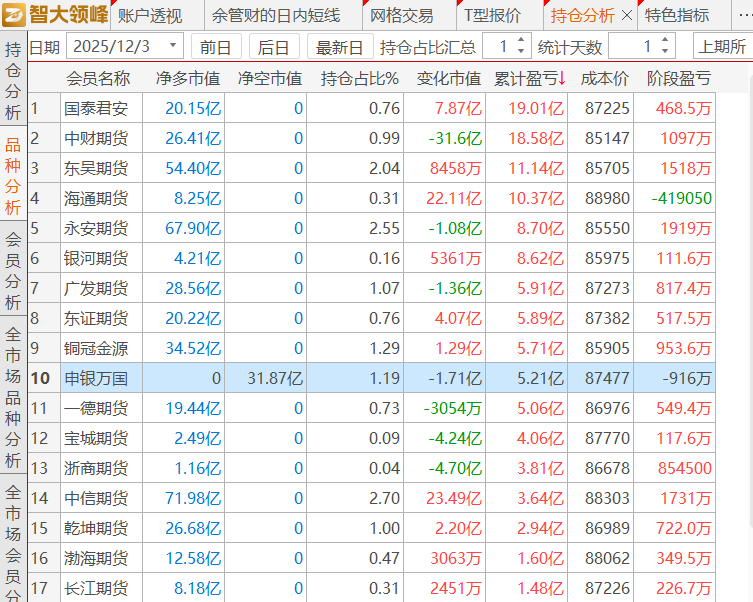This screenshot has height=602, width=753.
Task: Select the 持仓分析 top tab
Action: click(582, 16)
